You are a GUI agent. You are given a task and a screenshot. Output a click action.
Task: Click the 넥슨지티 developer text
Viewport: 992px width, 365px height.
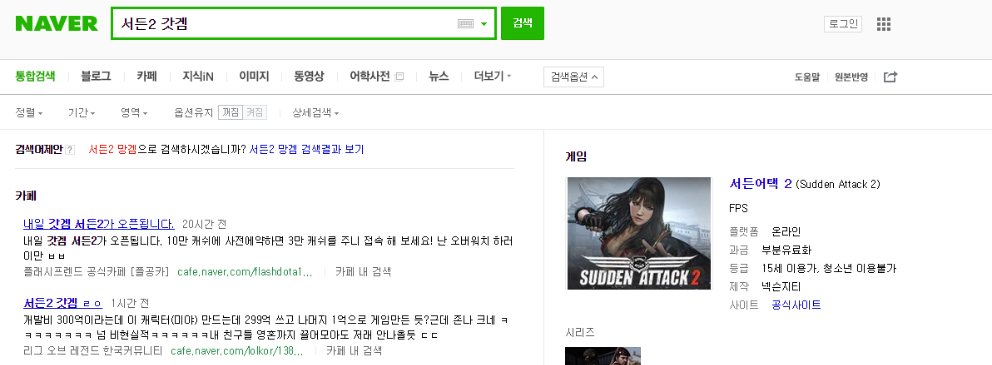pos(782,287)
